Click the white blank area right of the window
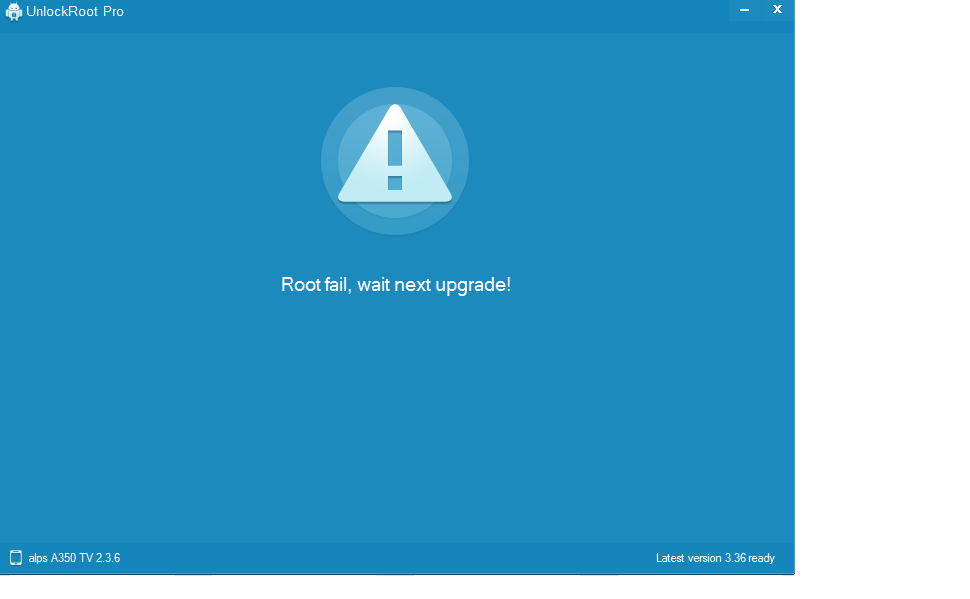Image resolution: width=970 pixels, height=599 pixels. (x=880, y=300)
